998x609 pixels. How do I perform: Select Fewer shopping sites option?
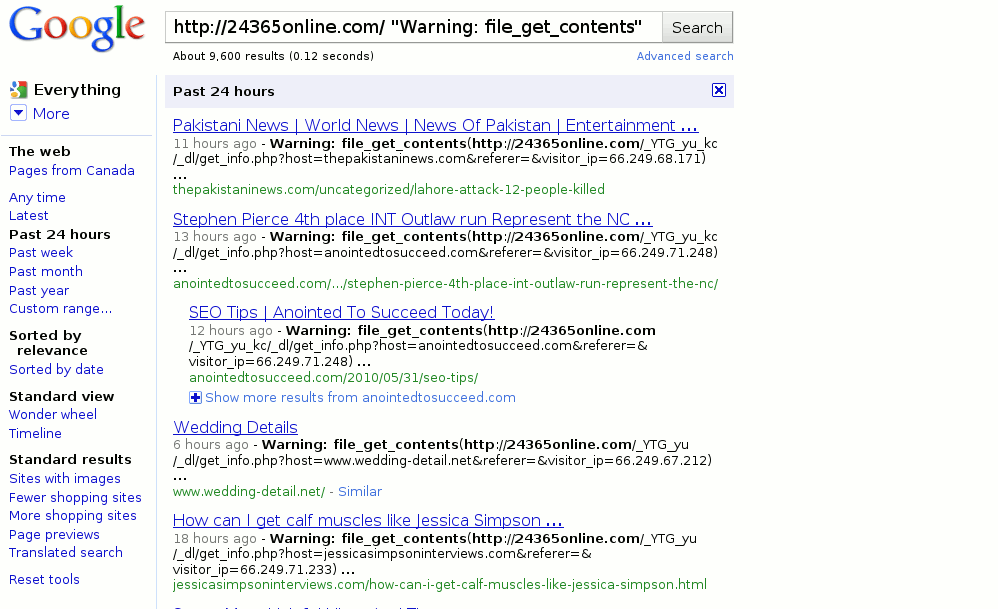75,498
